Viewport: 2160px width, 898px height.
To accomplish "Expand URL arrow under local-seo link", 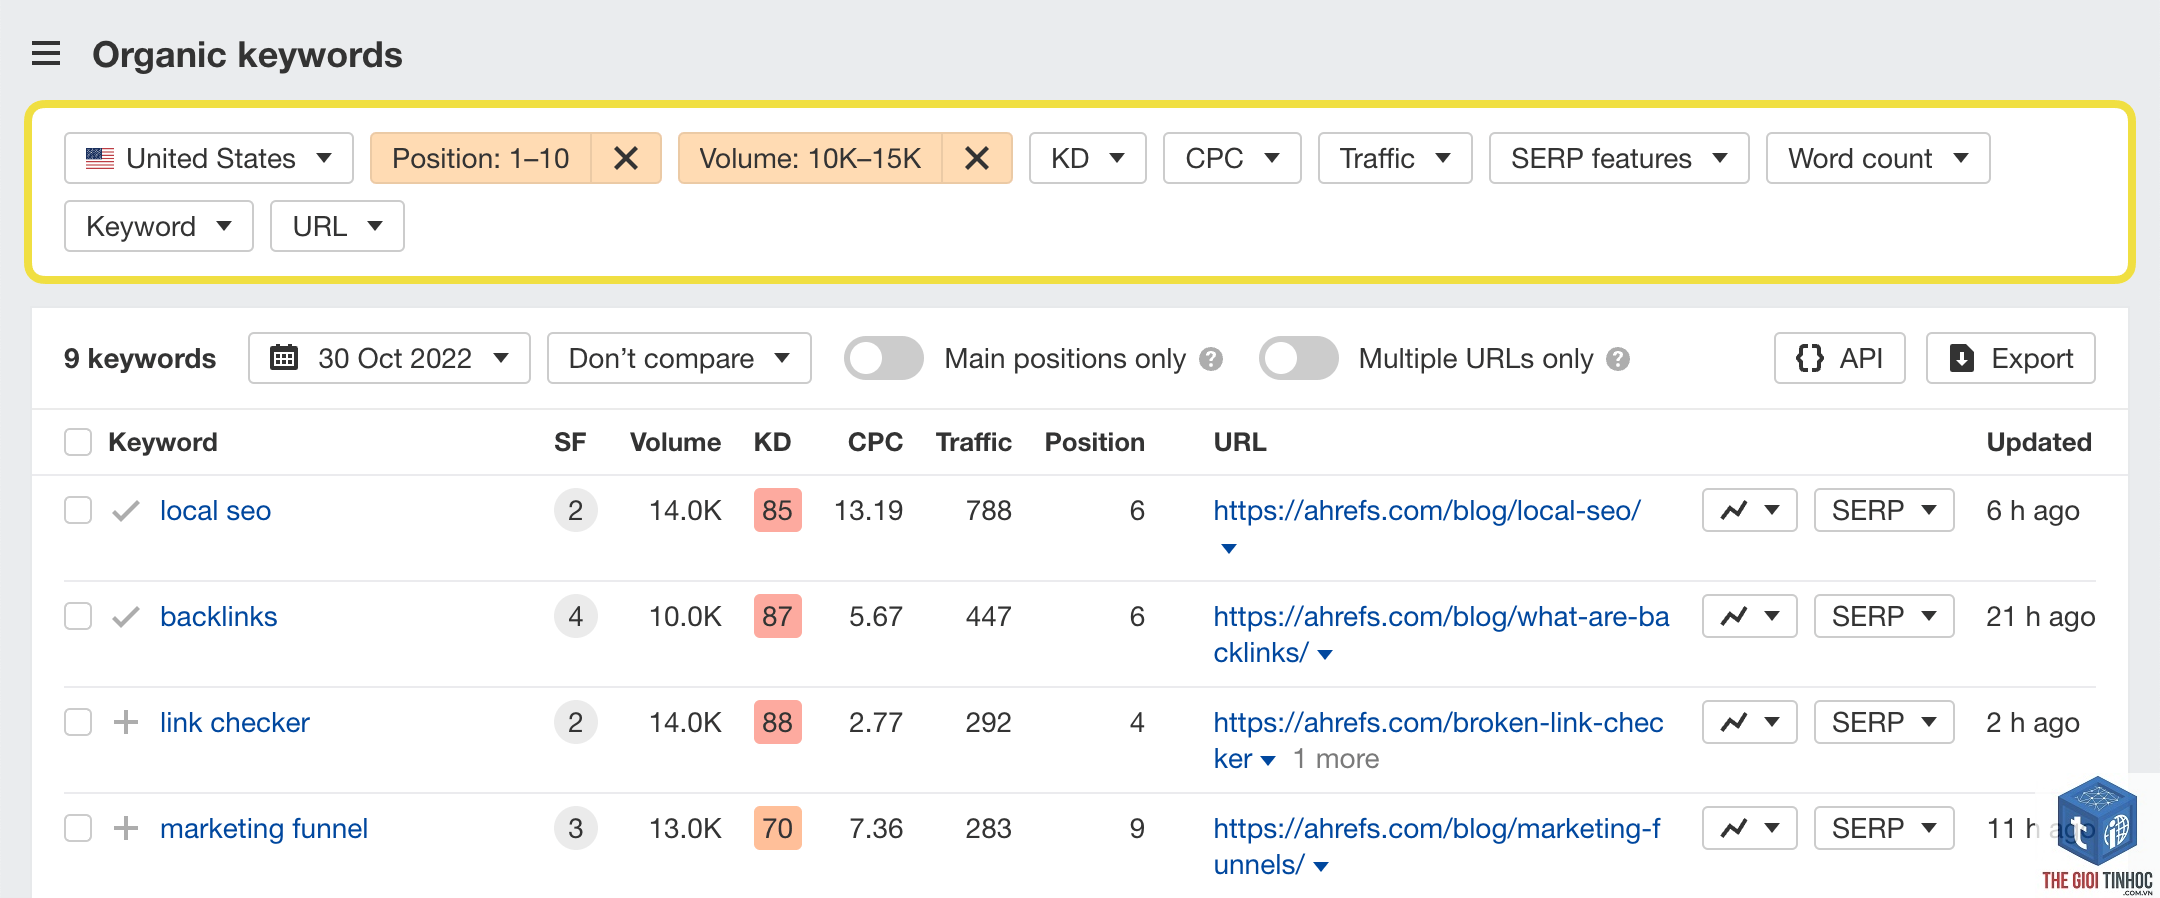I will point(1229,548).
